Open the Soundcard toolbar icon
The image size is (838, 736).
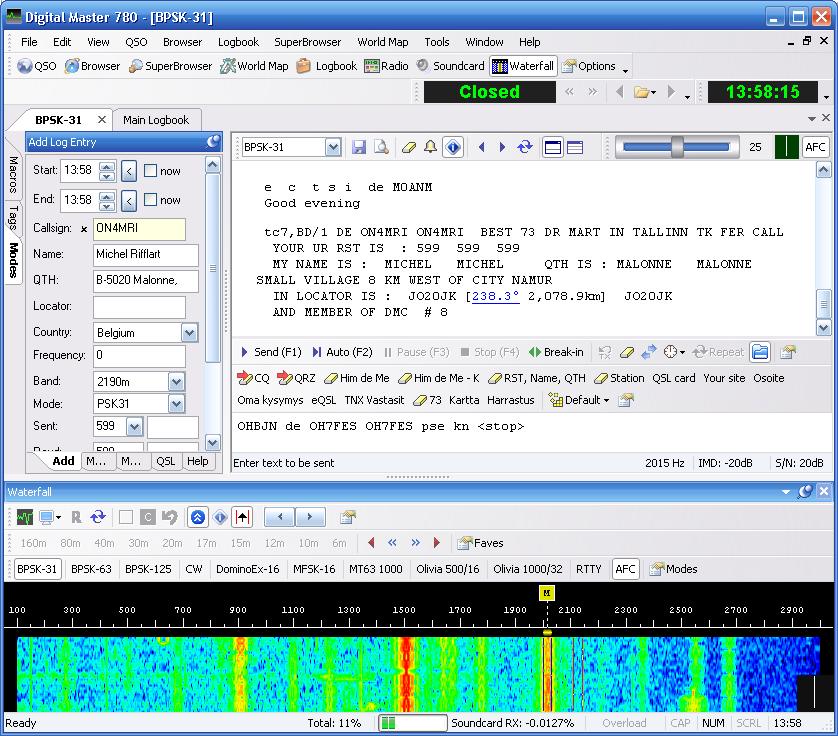pyautogui.click(x=450, y=66)
